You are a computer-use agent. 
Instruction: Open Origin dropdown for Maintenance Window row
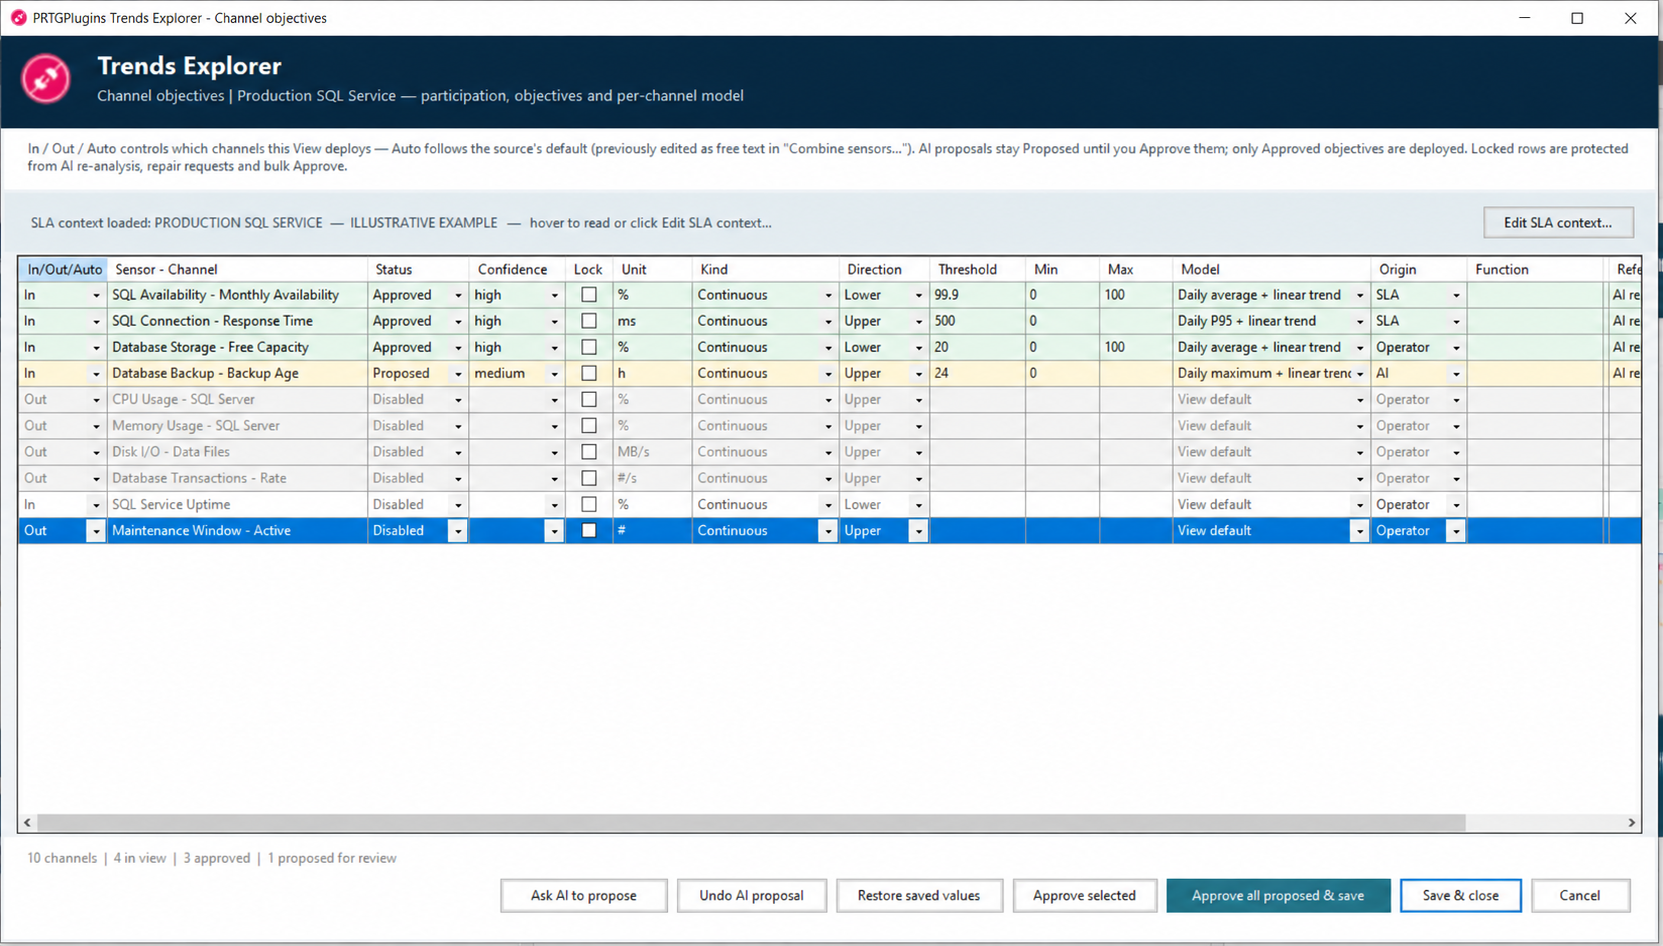tap(1456, 531)
